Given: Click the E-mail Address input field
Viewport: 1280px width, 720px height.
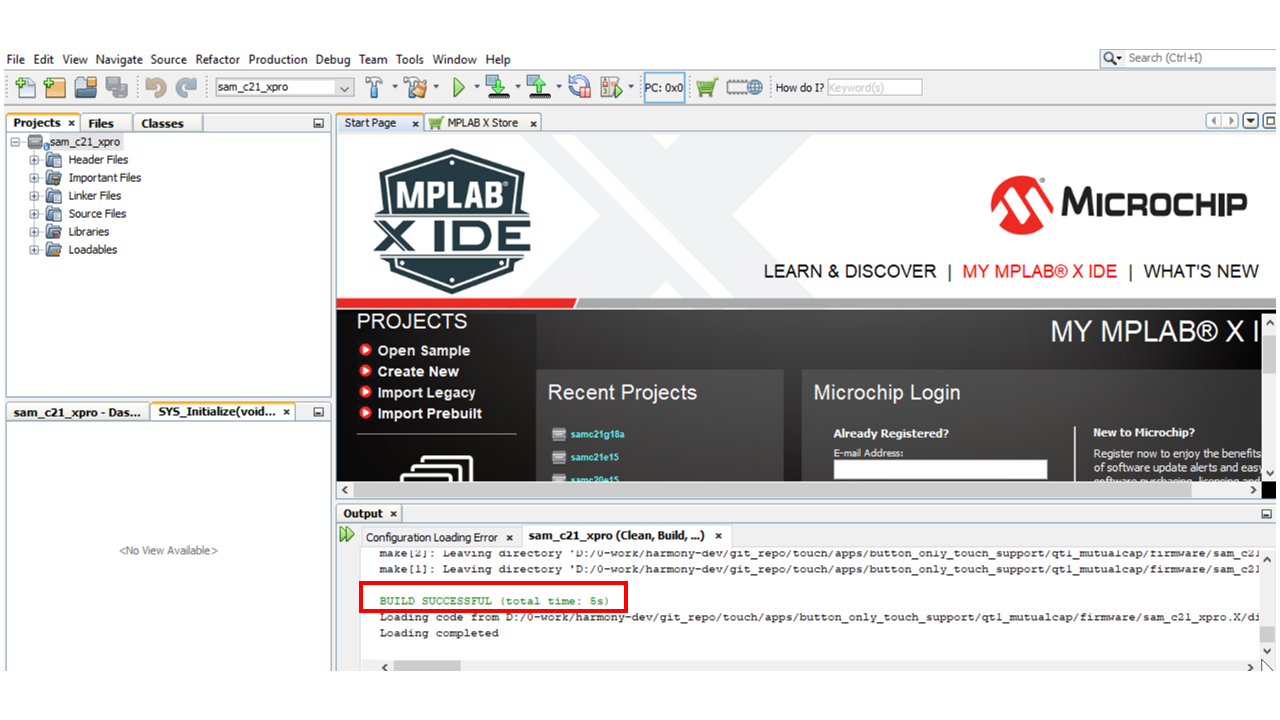Looking at the screenshot, I should pyautogui.click(x=940, y=469).
